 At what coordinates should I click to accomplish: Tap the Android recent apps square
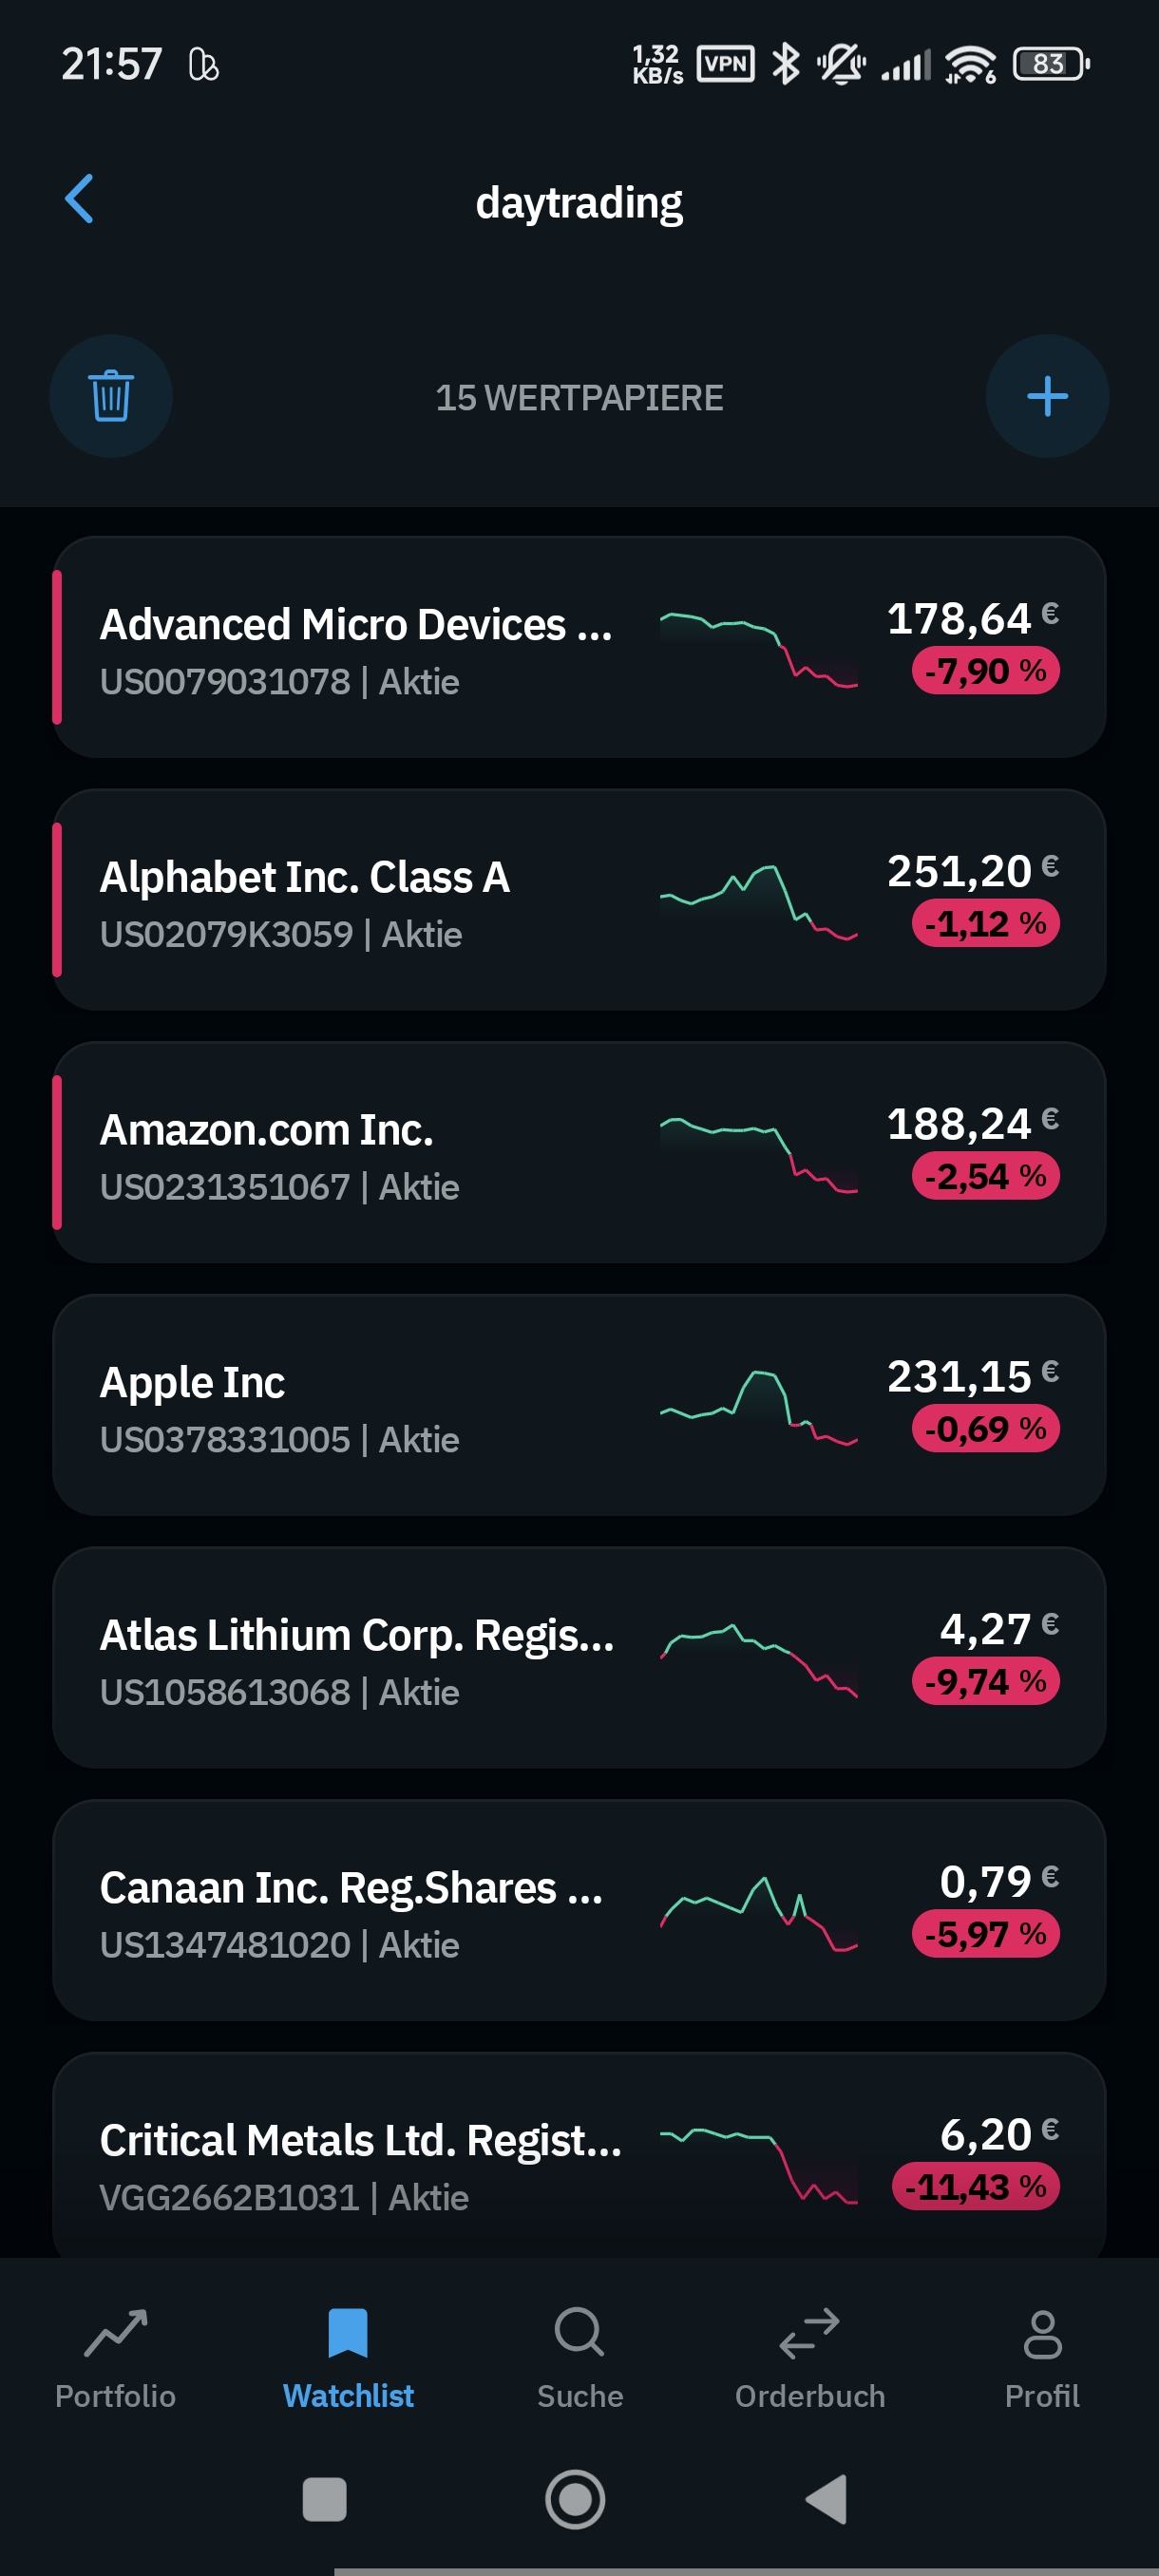coord(324,2498)
